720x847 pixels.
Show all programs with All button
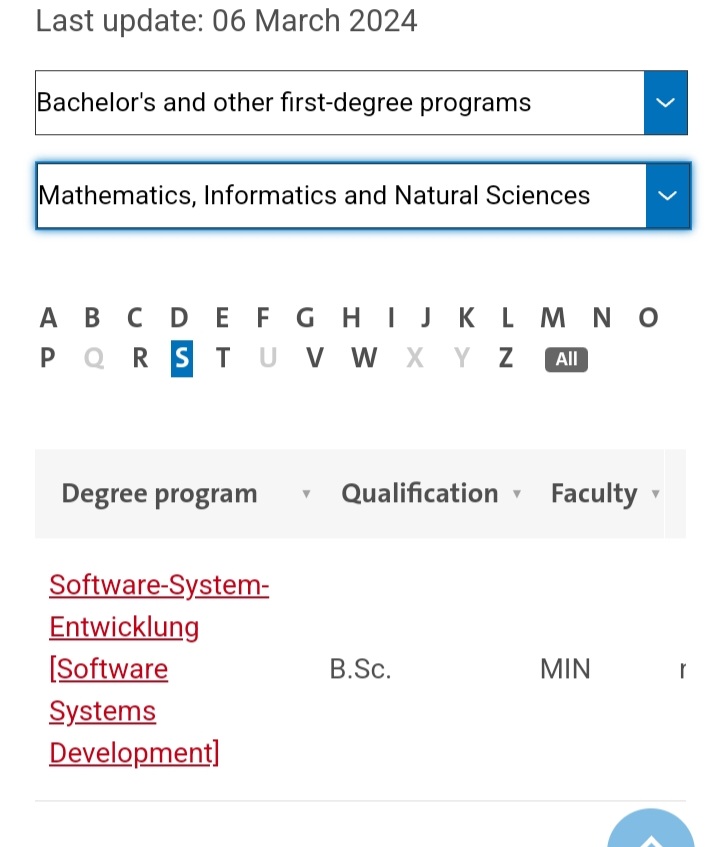(x=566, y=359)
